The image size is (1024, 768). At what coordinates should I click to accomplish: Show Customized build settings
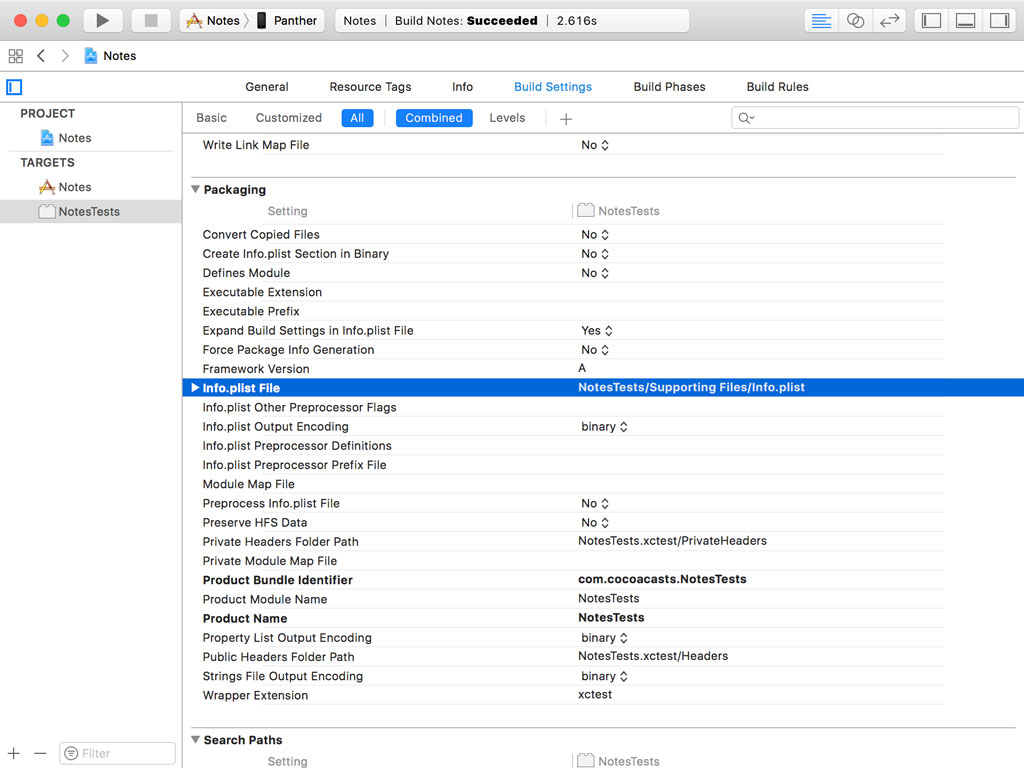289,118
